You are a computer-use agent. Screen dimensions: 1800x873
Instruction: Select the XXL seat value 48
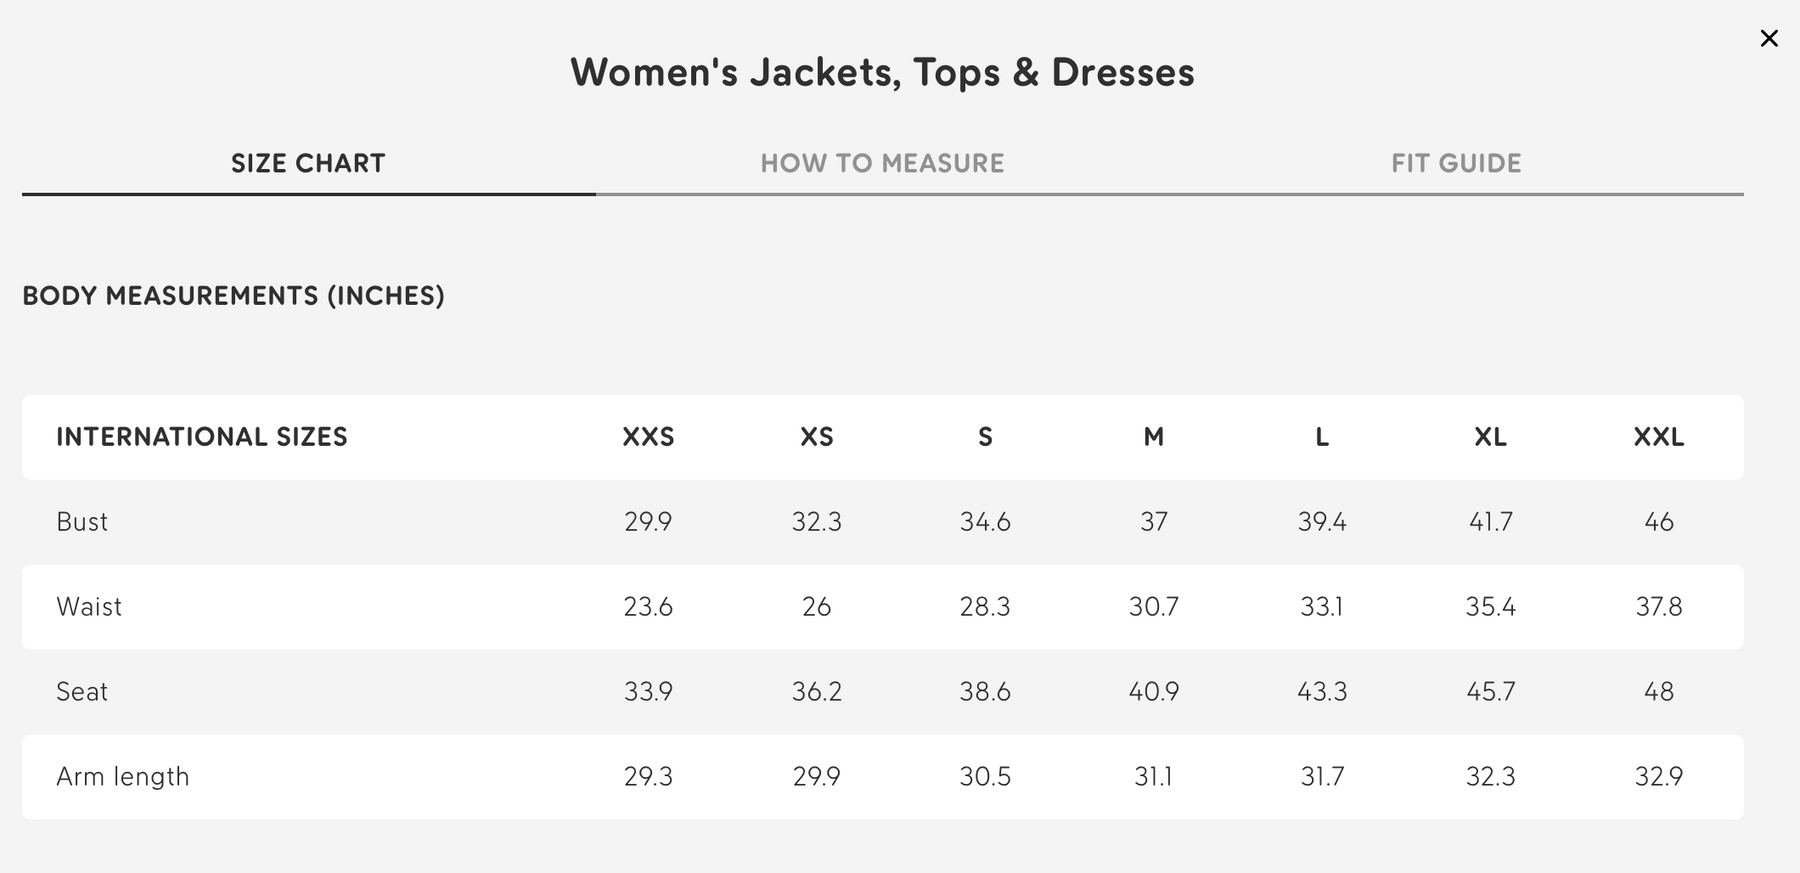1659,692
